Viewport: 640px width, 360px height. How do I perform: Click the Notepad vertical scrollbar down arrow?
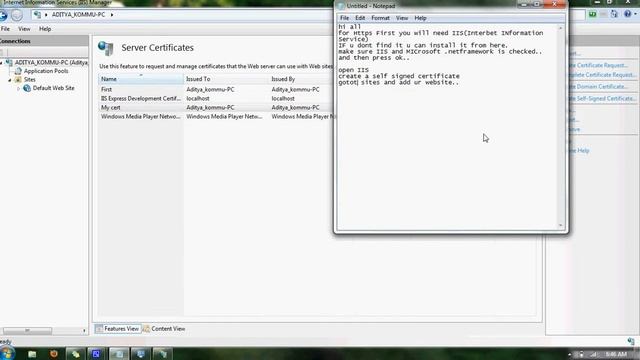click(560, 225)
